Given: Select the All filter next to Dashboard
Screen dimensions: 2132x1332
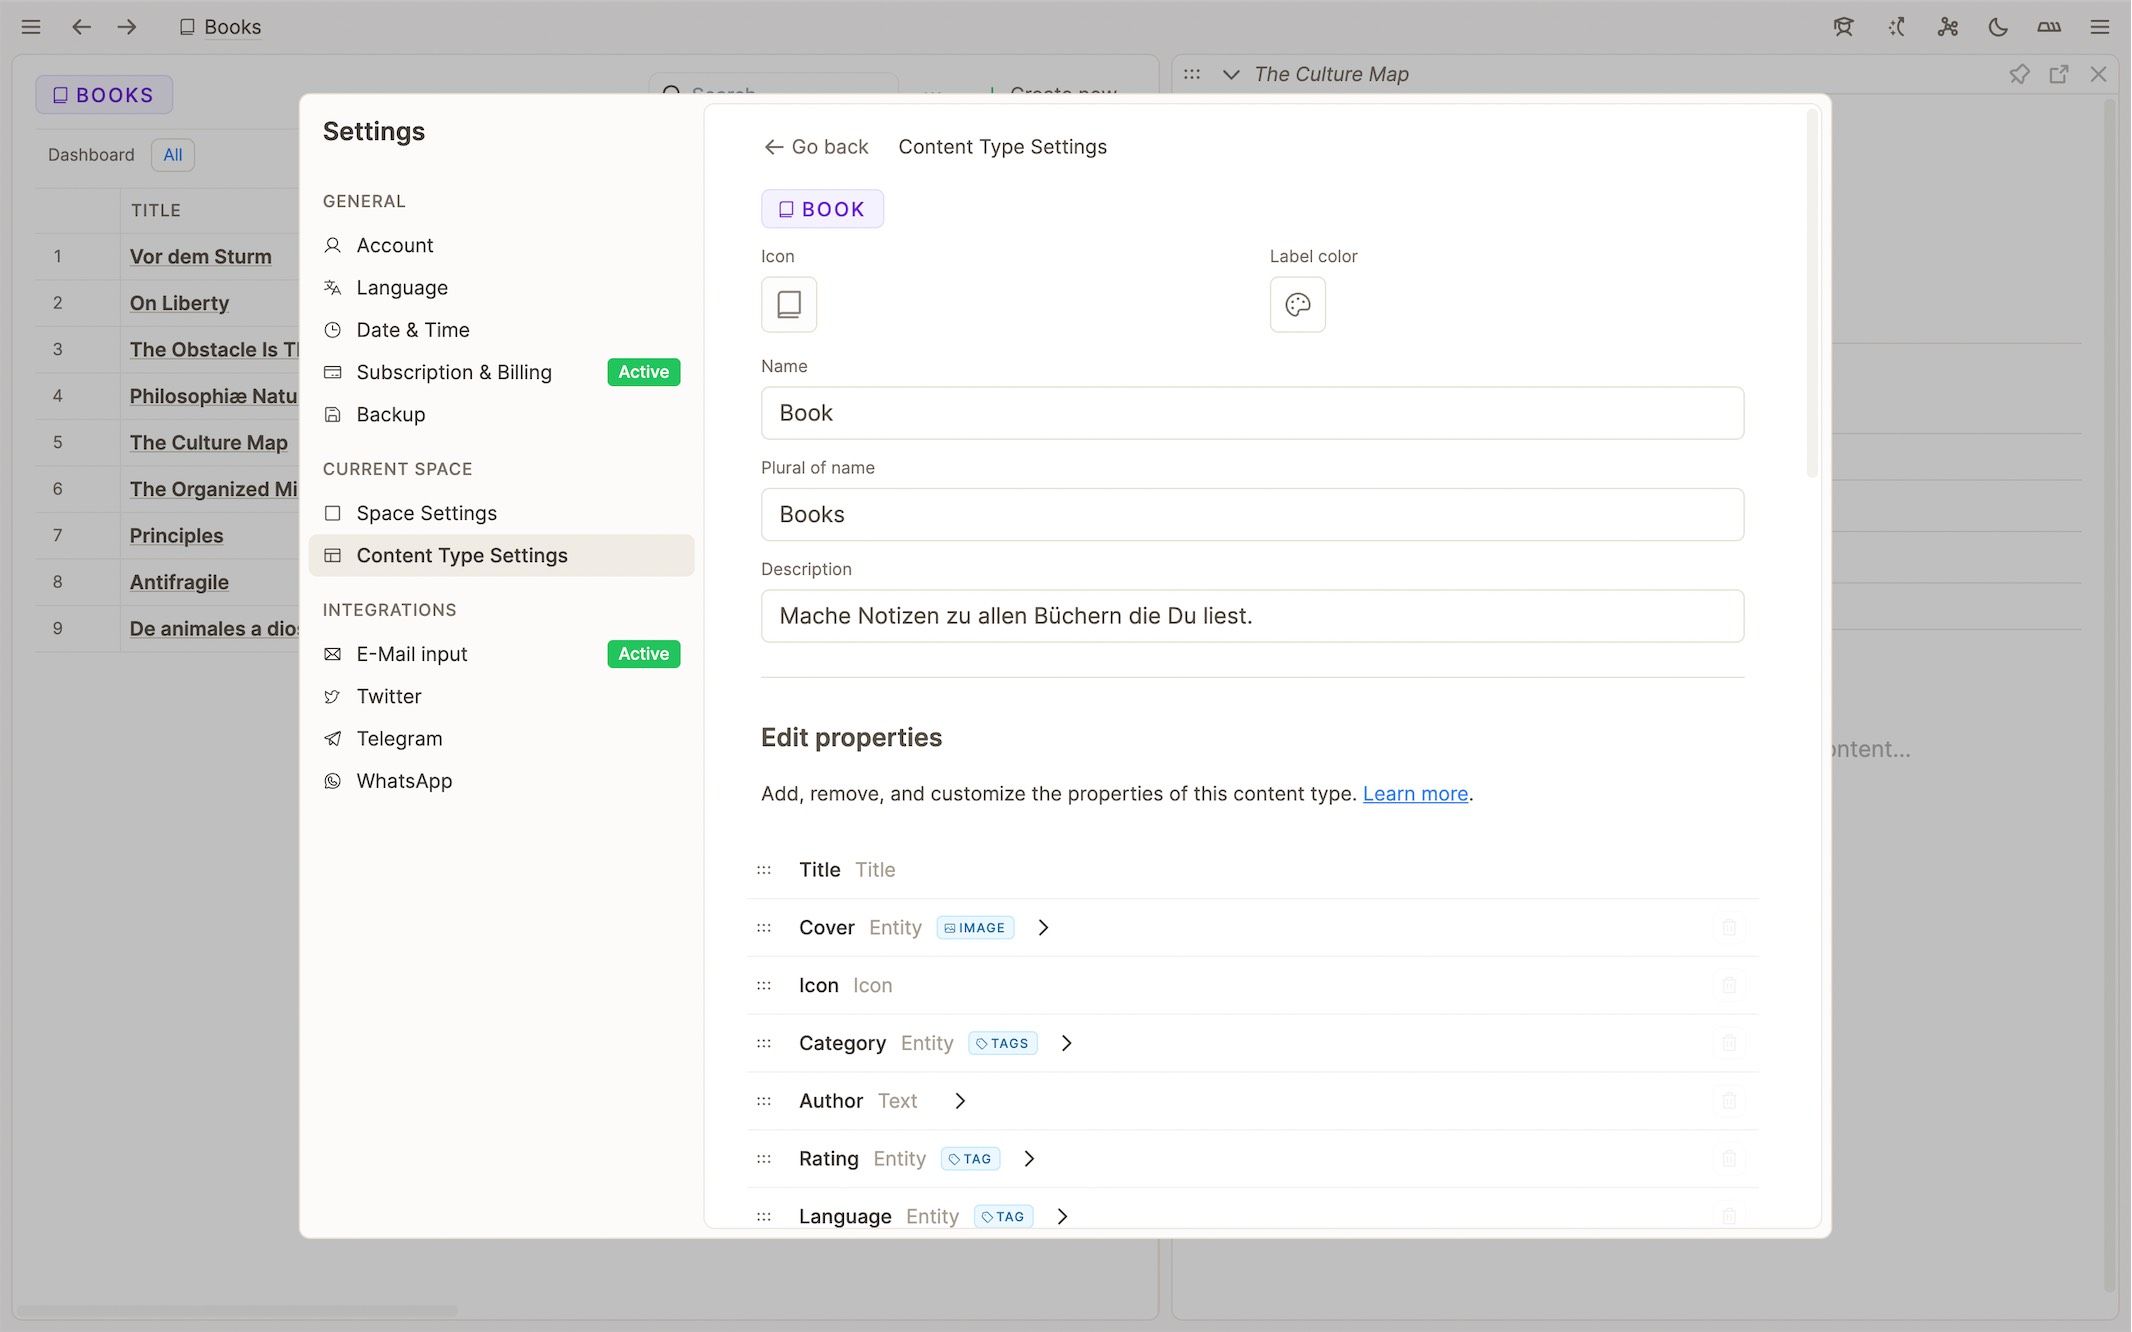Looking at the screenshot, I should pyautogui.click(x=172, y=154).
